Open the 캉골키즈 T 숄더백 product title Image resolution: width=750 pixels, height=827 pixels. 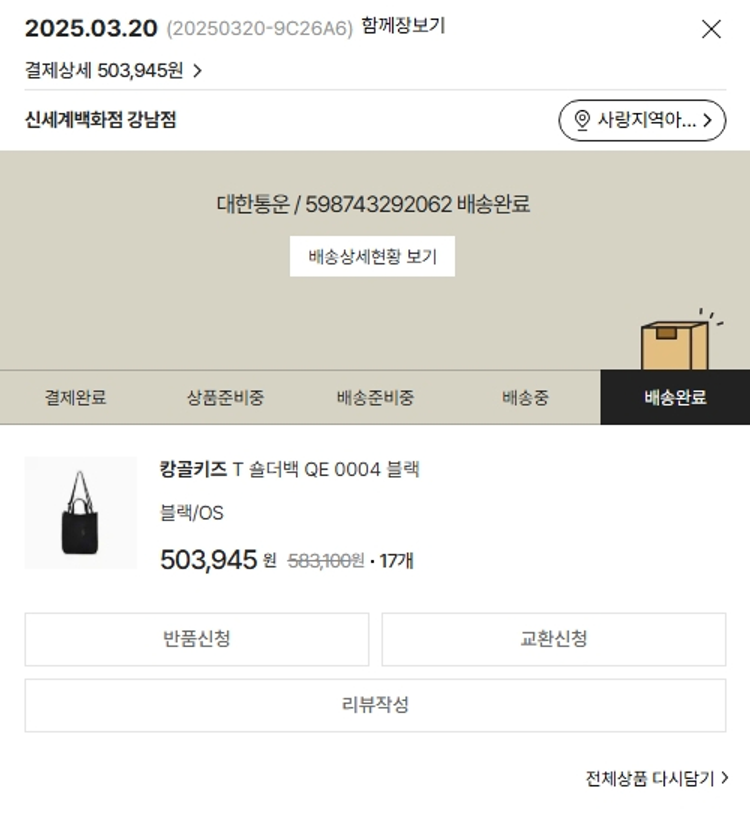pyautogui.click(x=290, y=469)
